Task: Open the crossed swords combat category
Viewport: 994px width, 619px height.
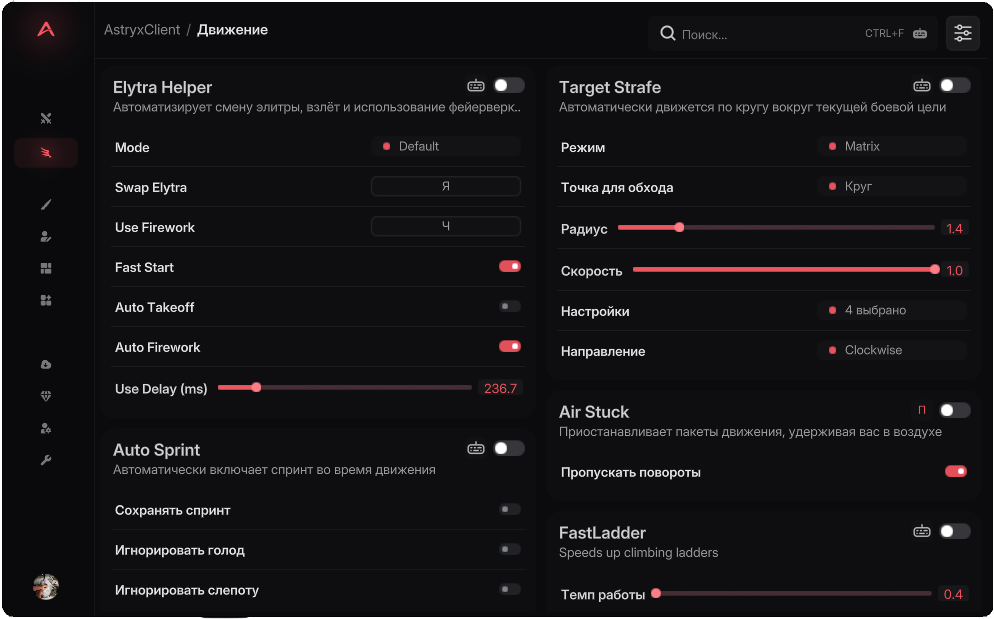Action: (46, 119)
